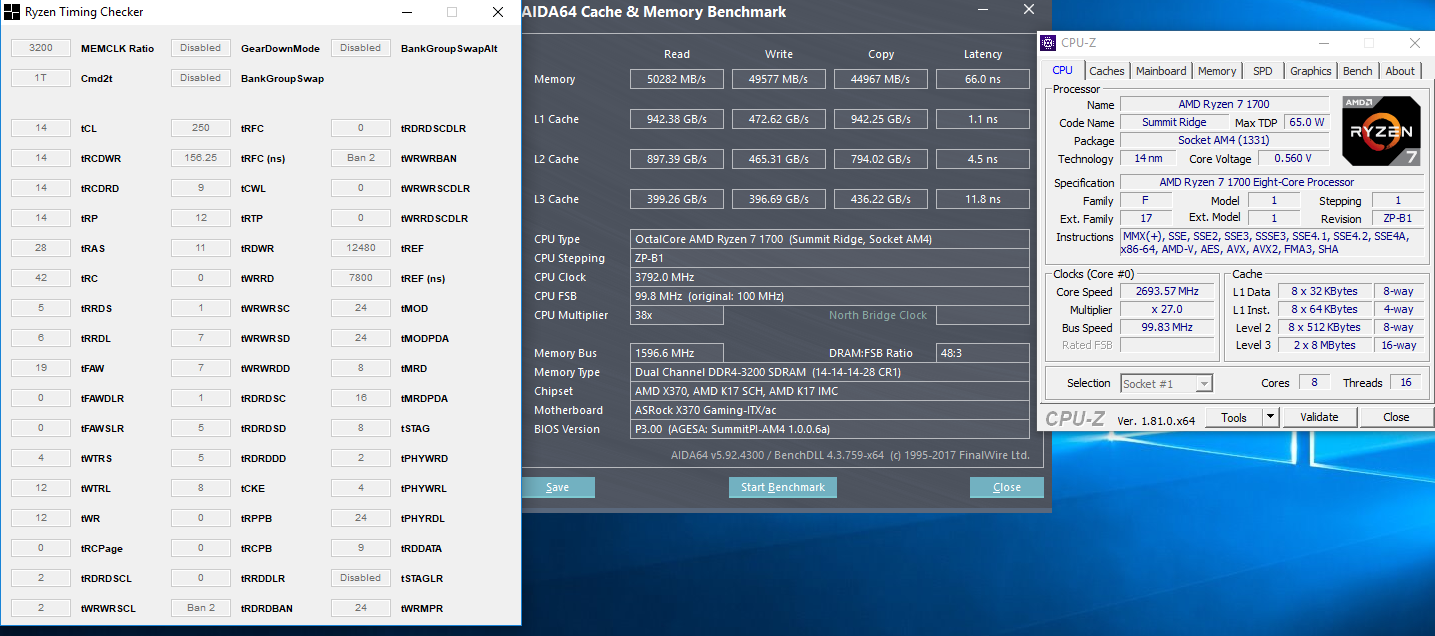Click the CPU Clock field 3792.0 MHz
The width and height of the screenshot is (1435, 636).
[830, 277]
